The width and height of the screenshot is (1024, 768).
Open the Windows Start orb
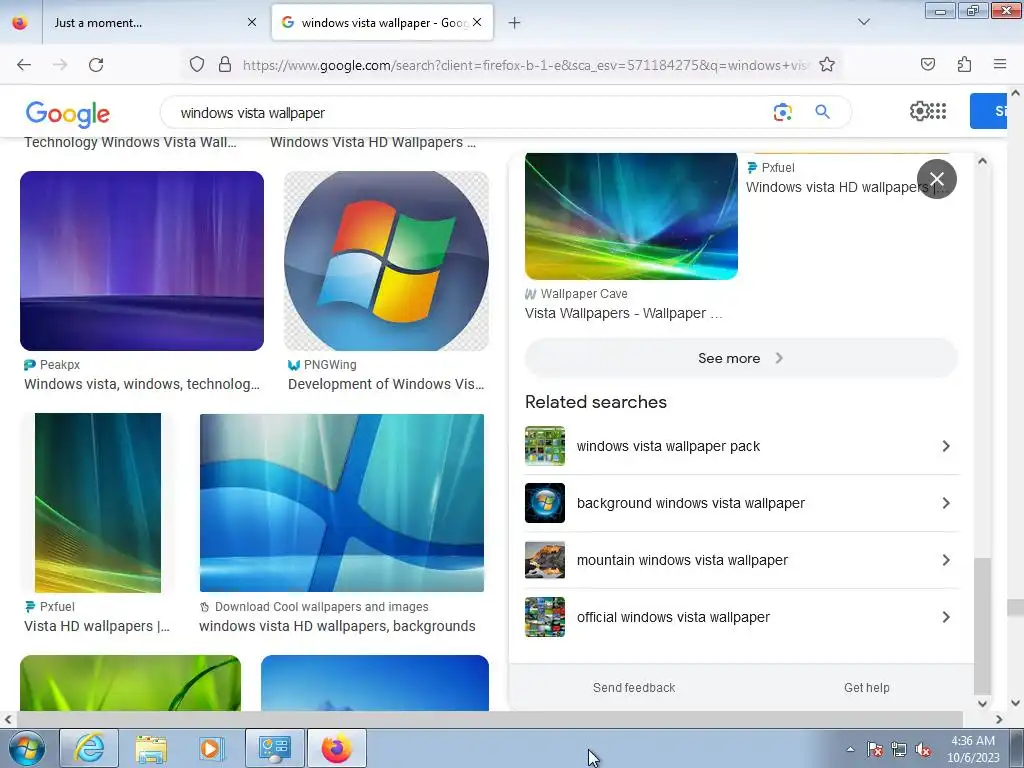(27, 748)
